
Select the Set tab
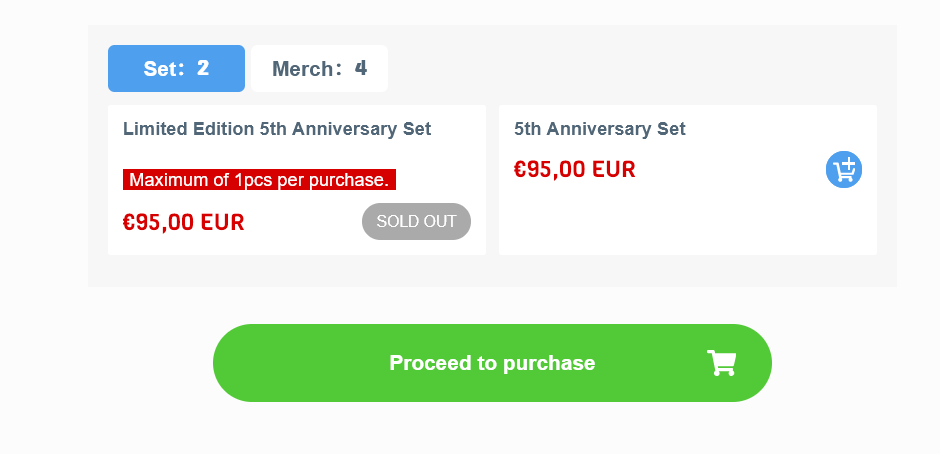coord(176,68)
